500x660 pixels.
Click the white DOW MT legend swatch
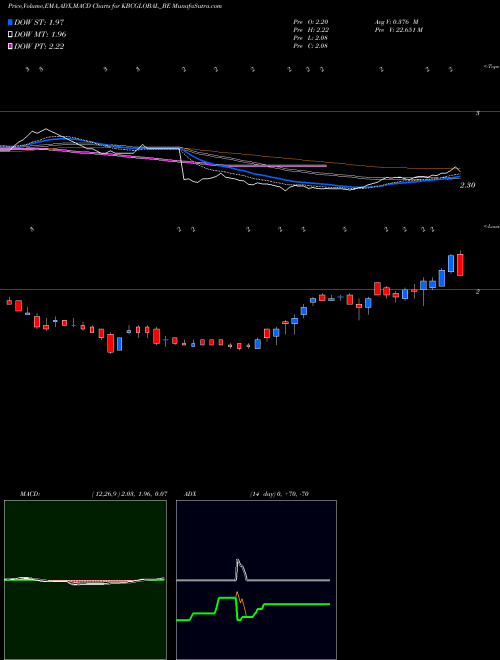pos(11,35)
